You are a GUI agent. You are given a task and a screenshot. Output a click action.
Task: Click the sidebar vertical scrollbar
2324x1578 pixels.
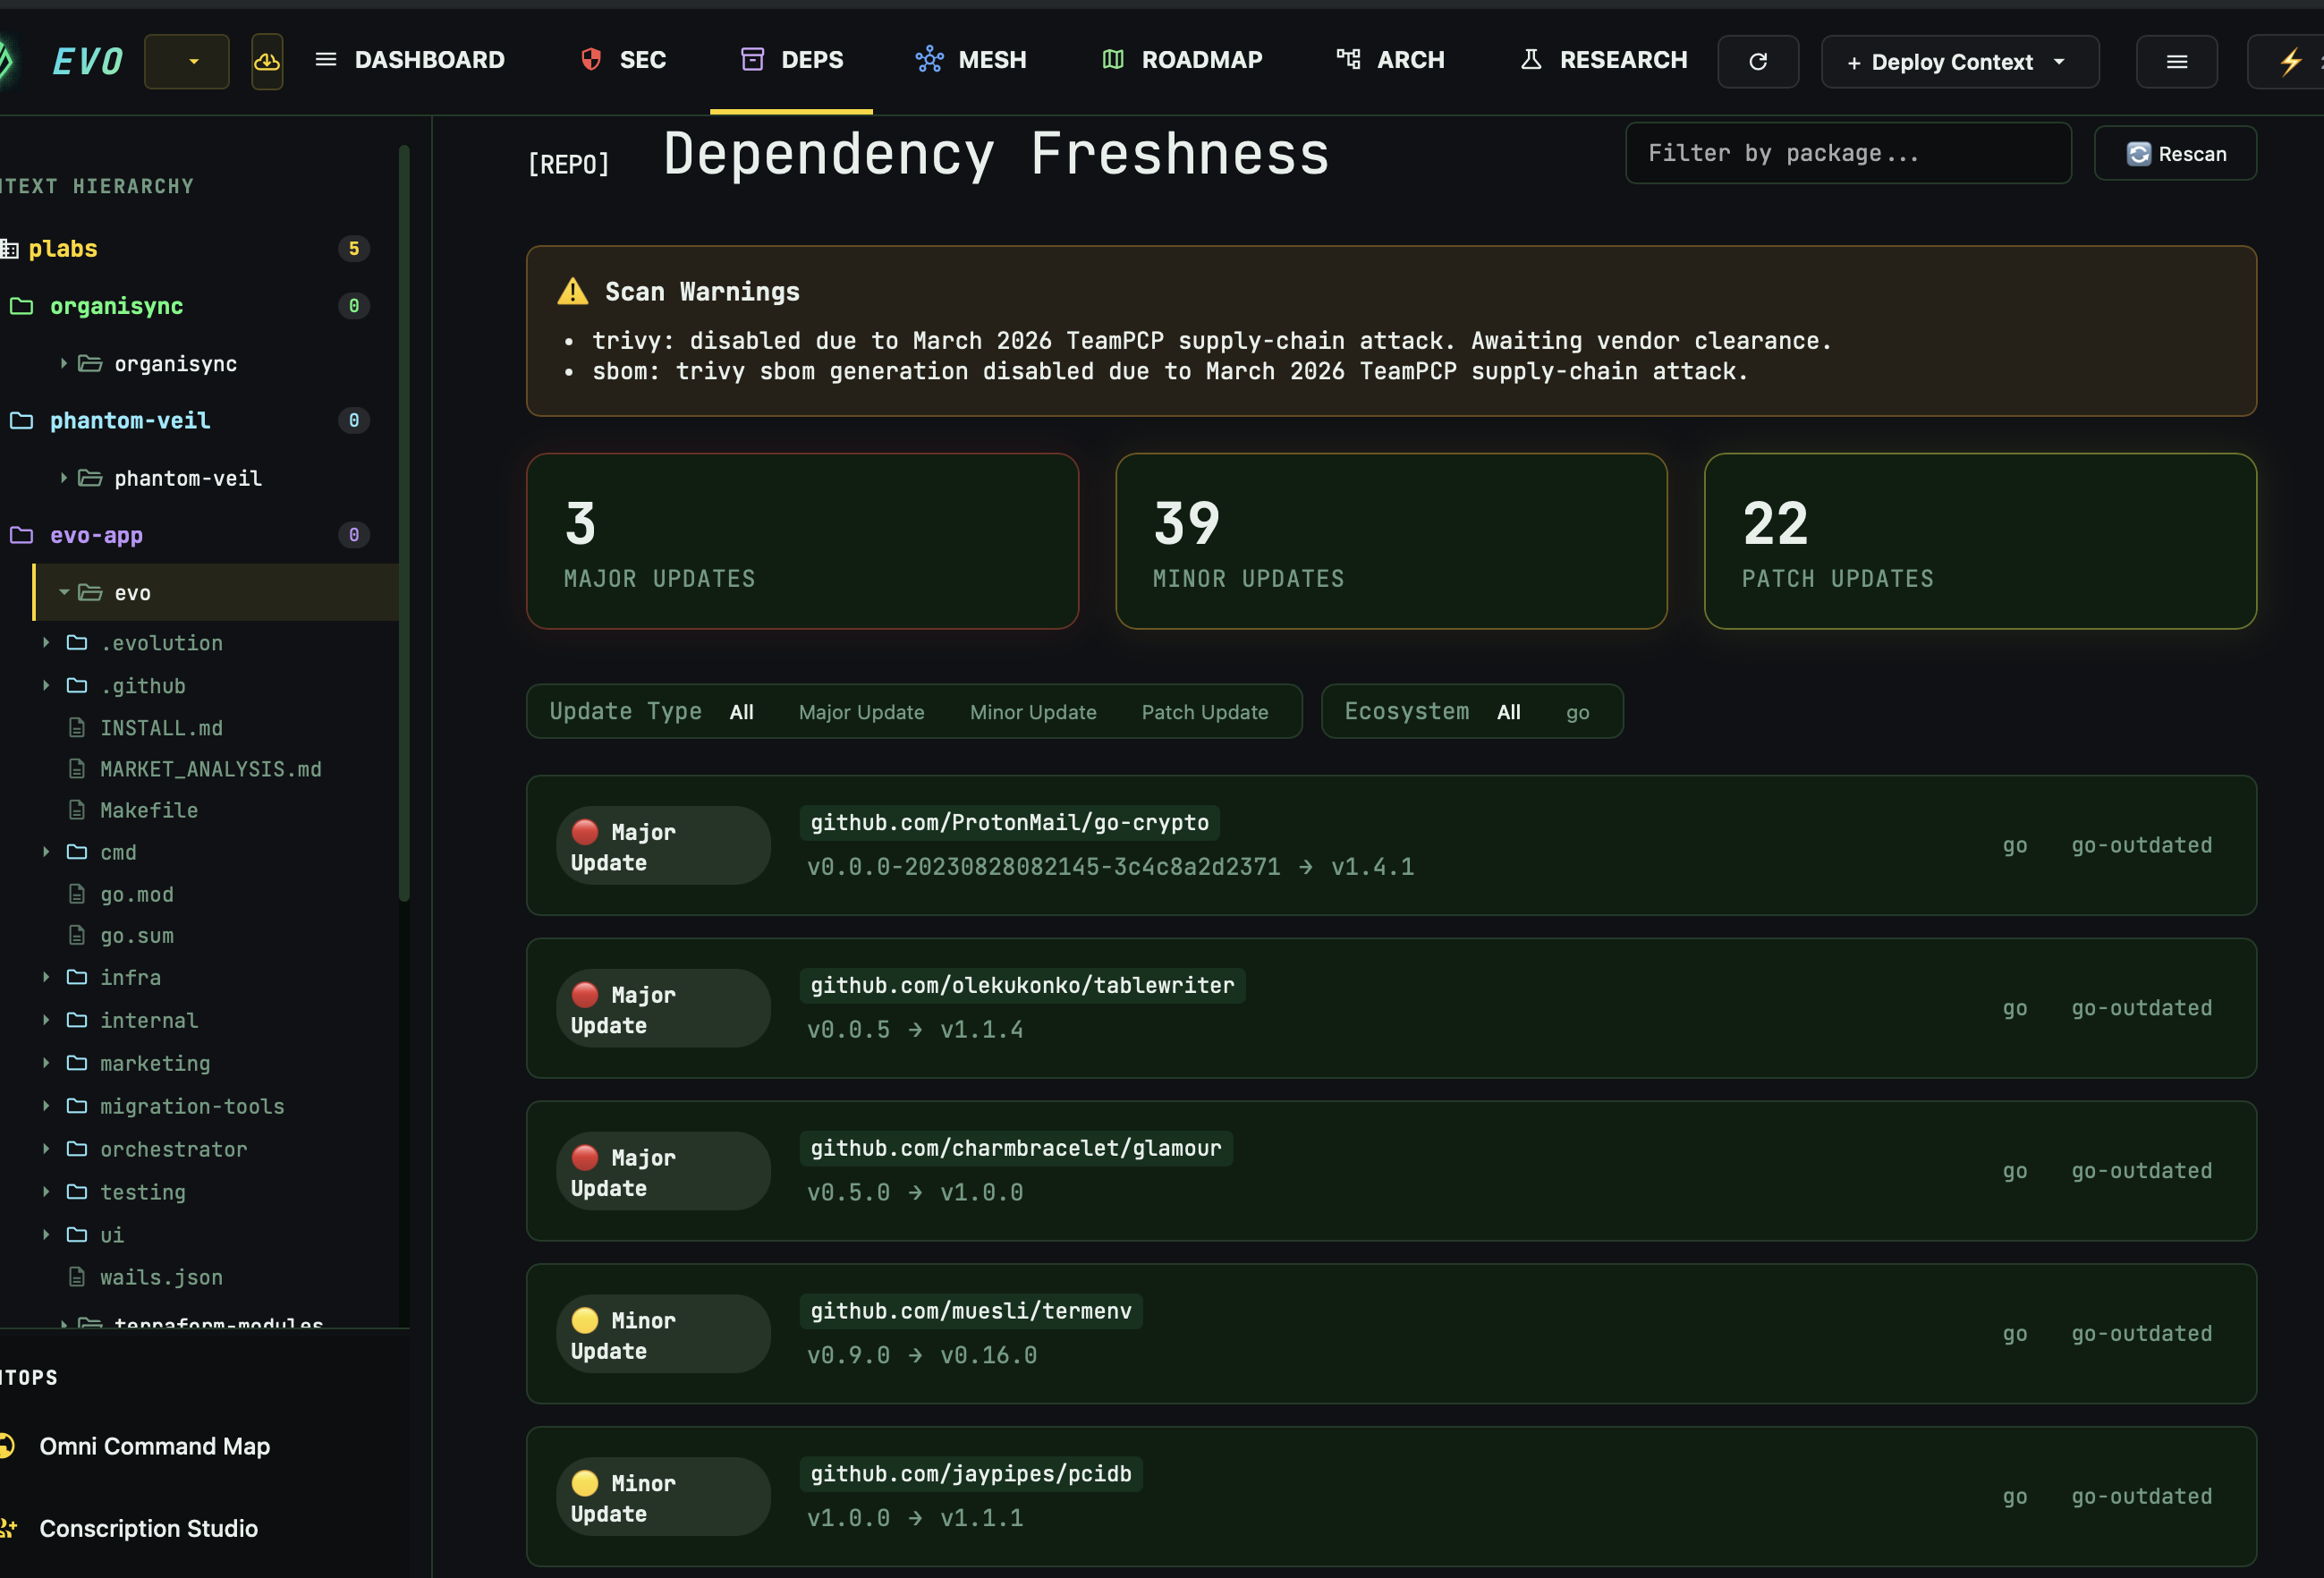coord(404,523)
